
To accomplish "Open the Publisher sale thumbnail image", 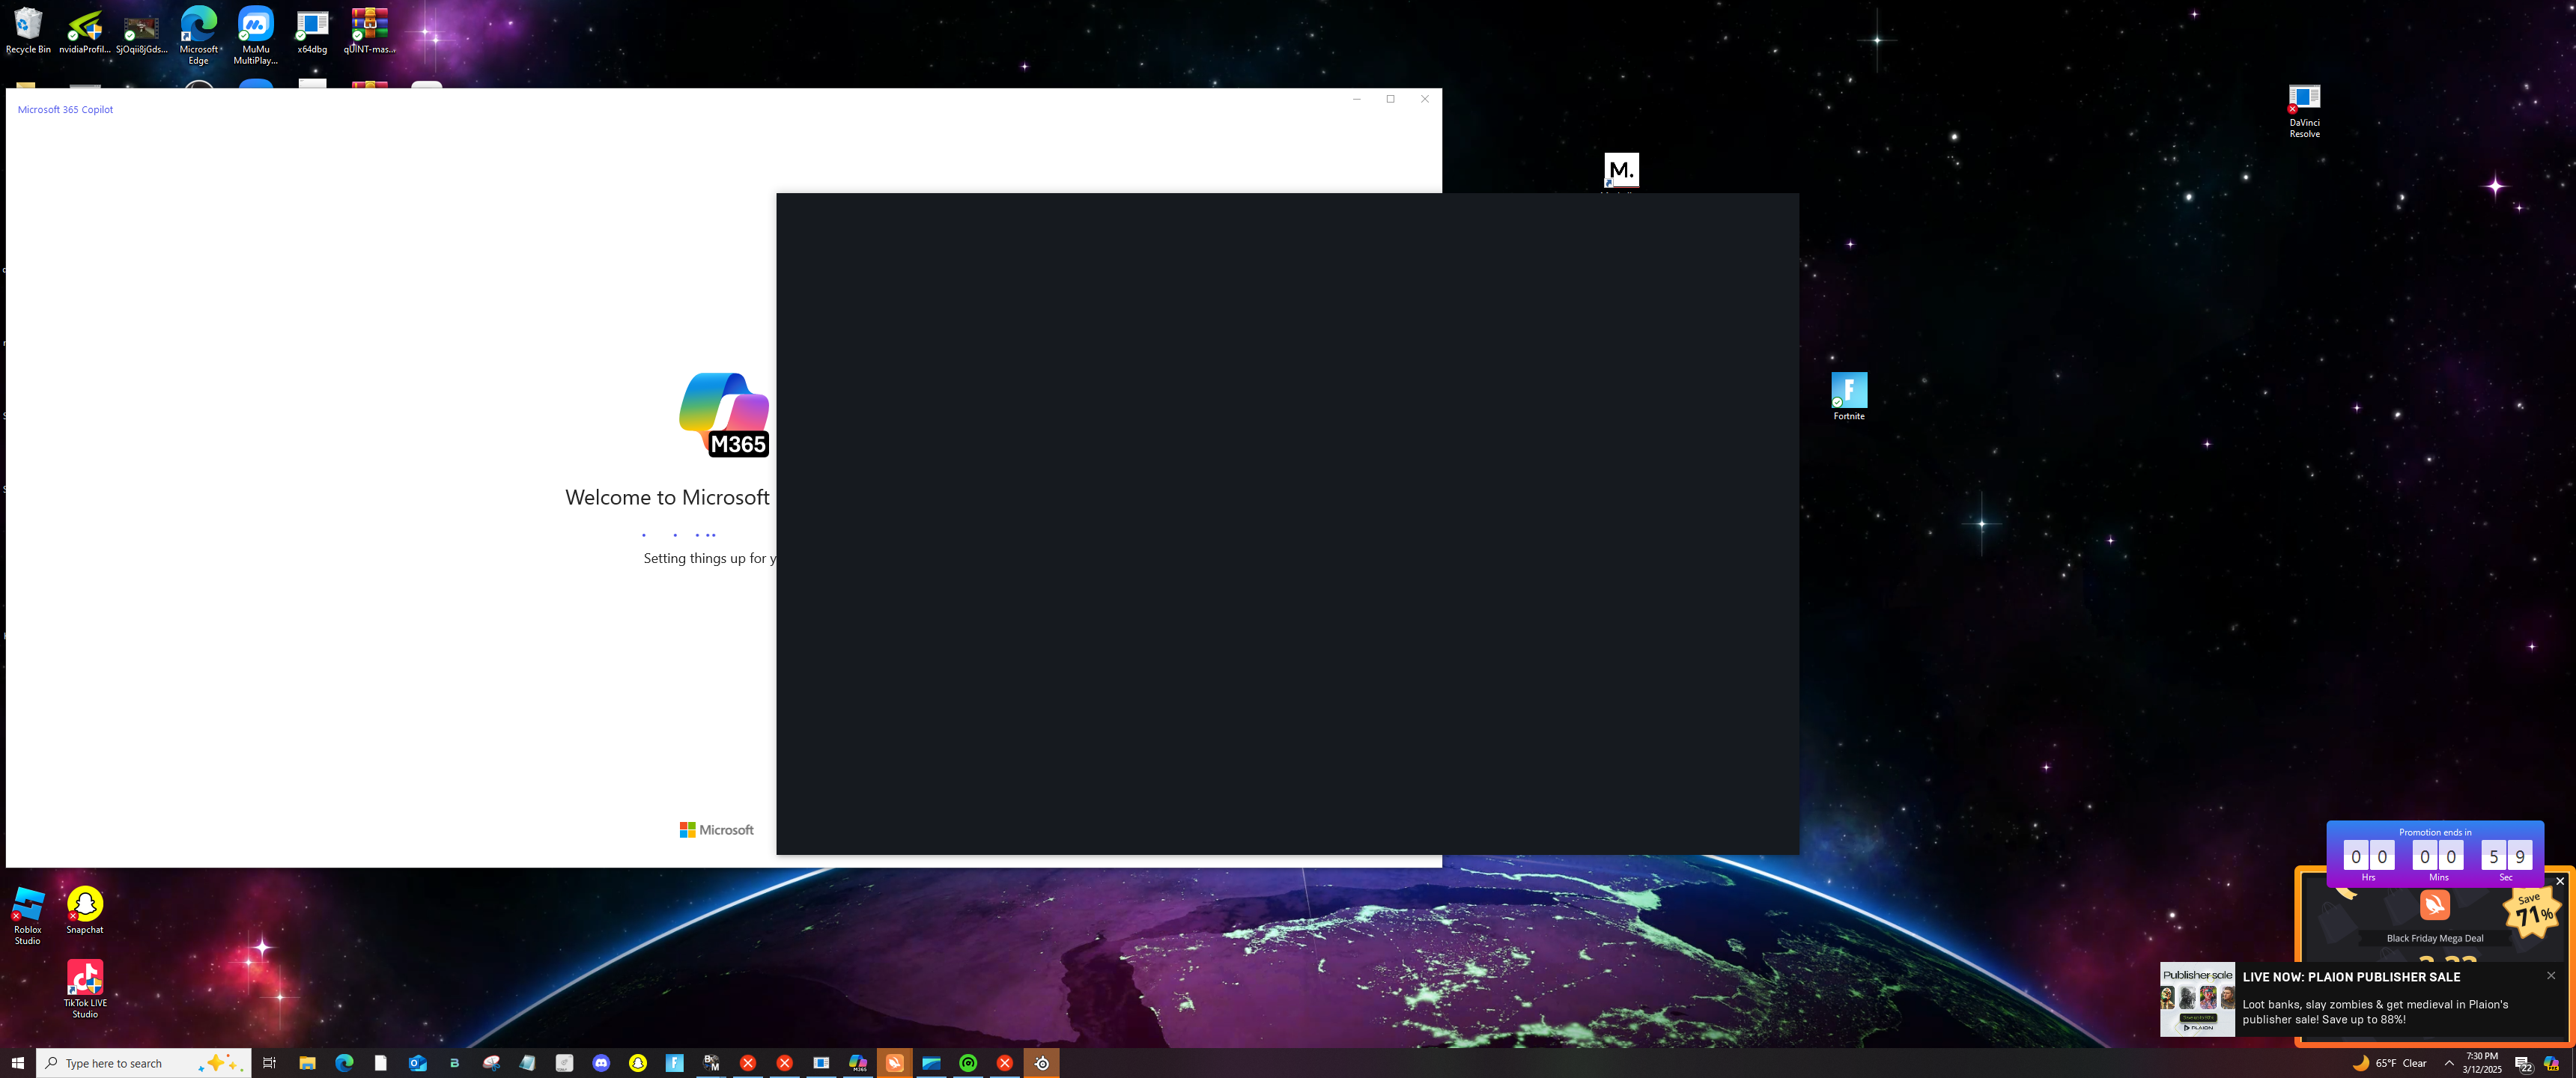I will tap(2197, 999).
